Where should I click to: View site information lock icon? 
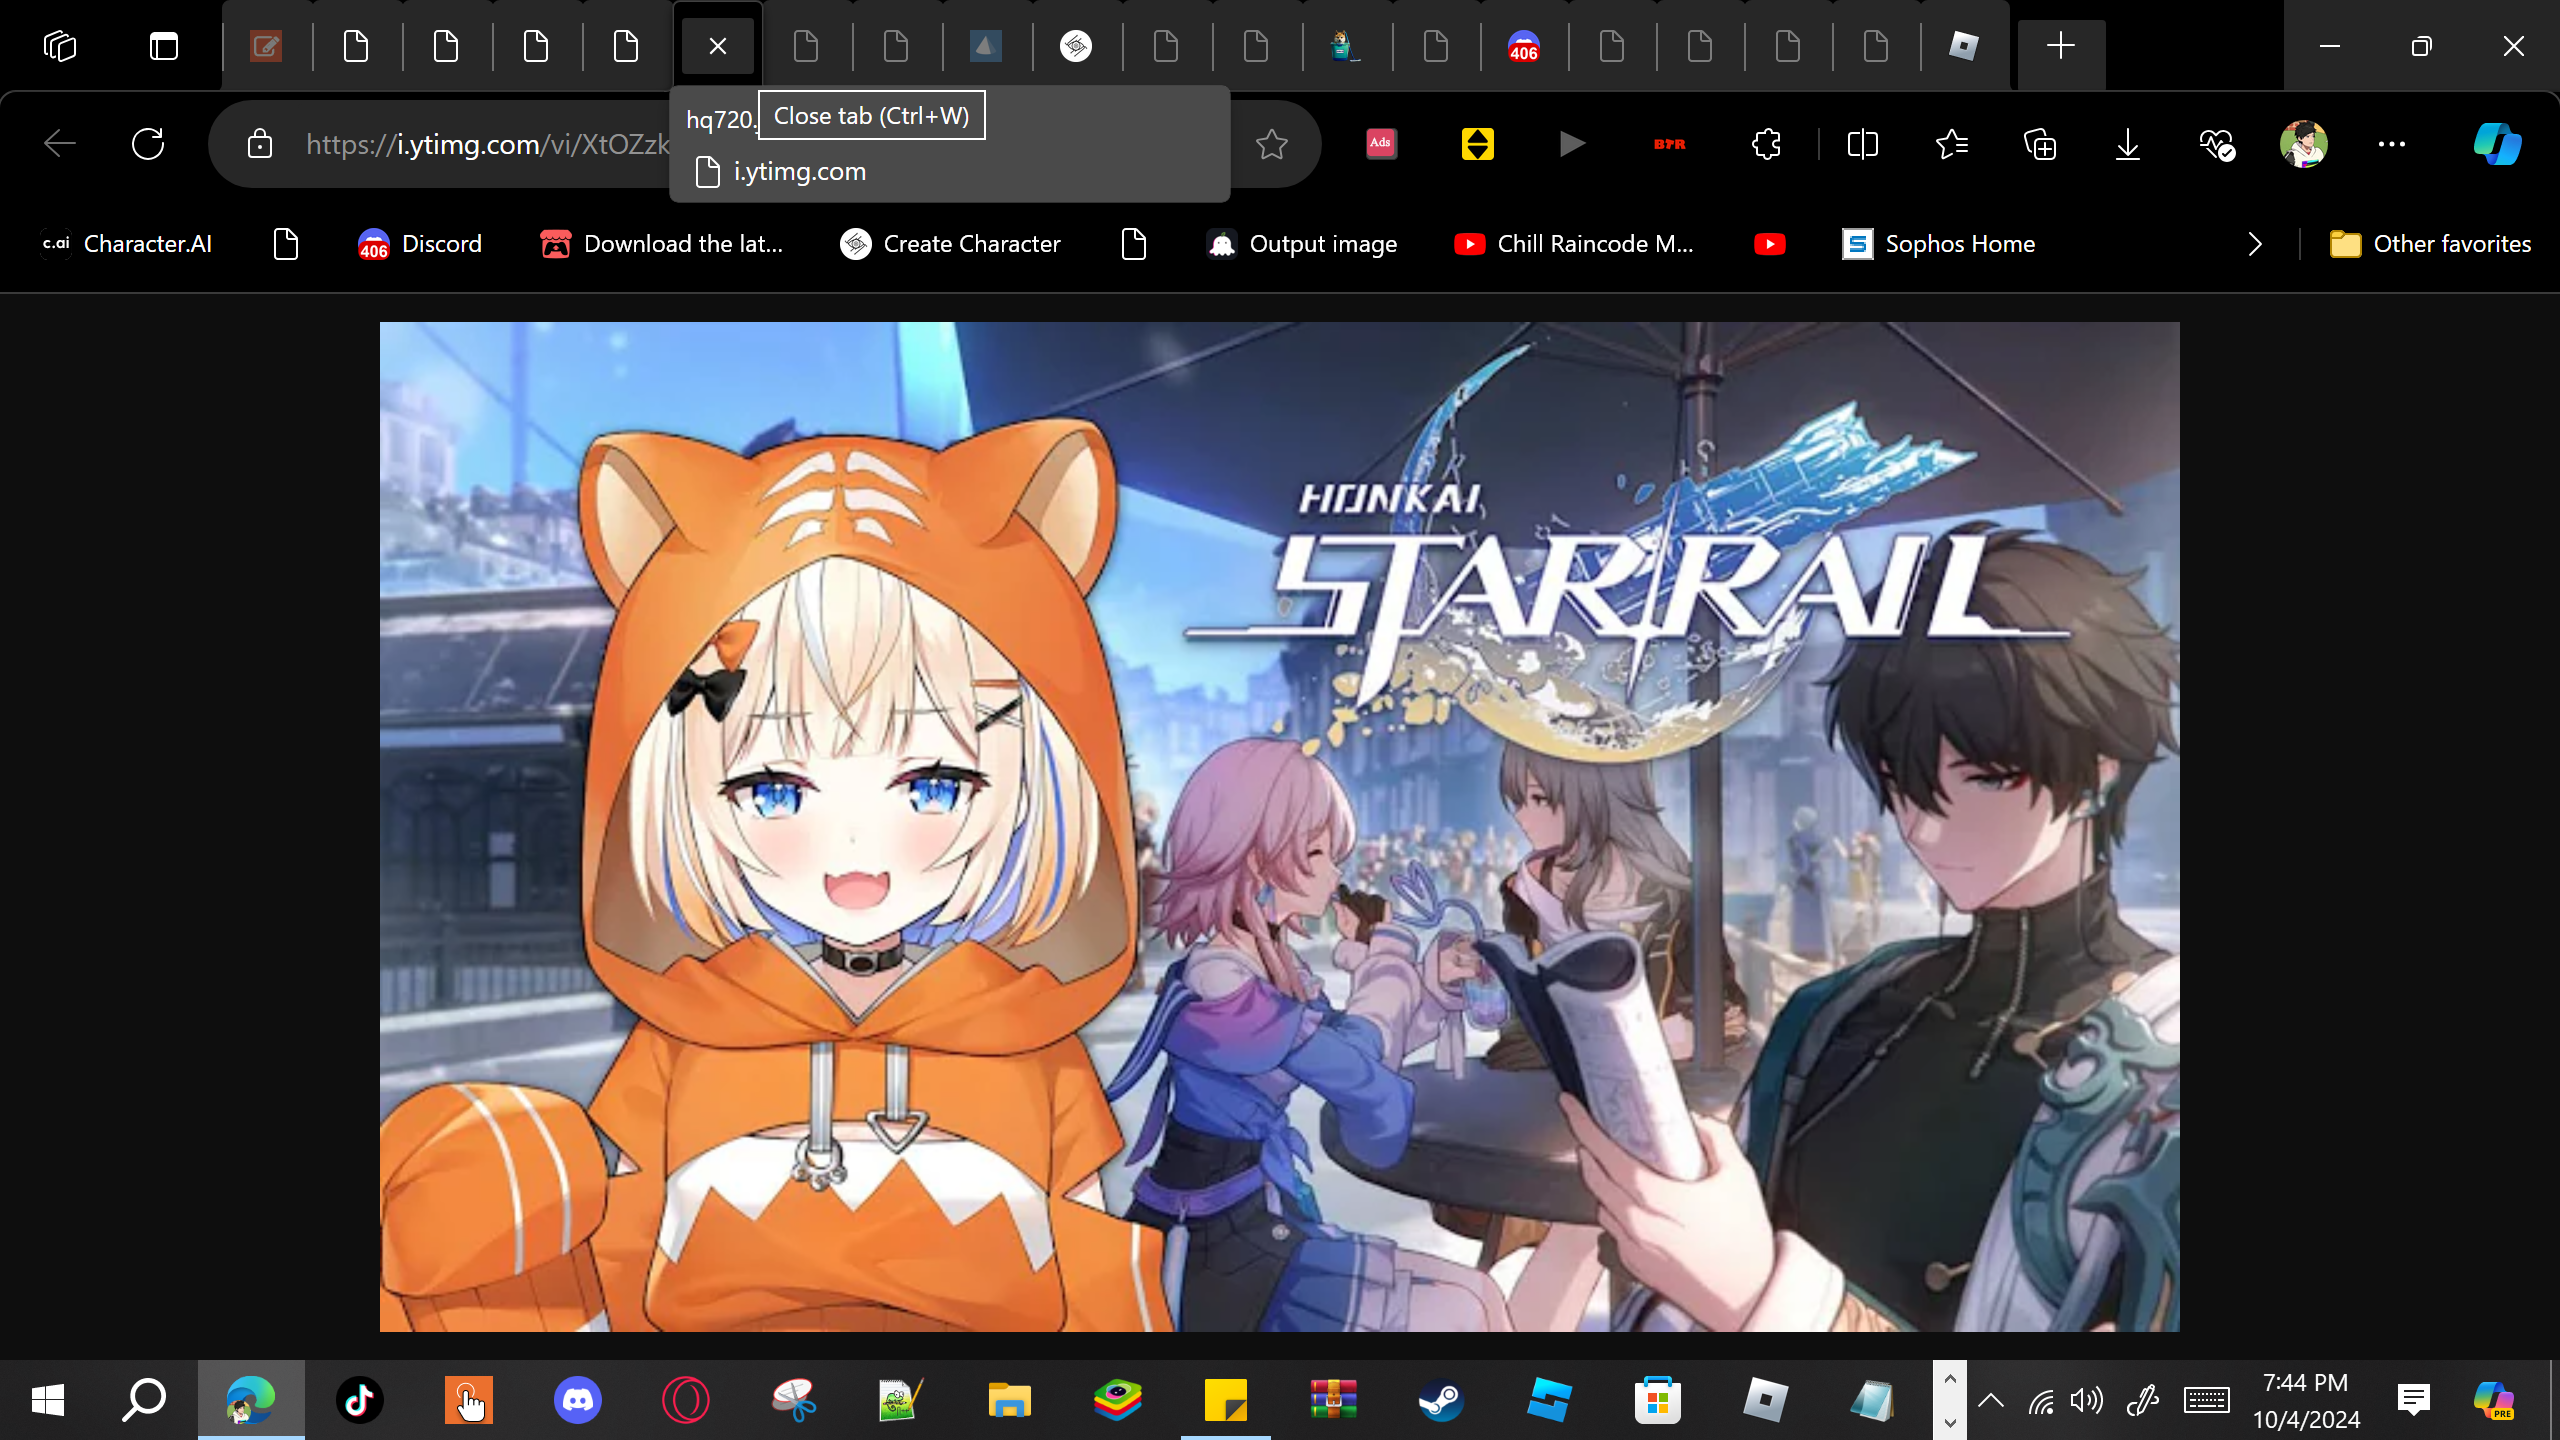260,144
